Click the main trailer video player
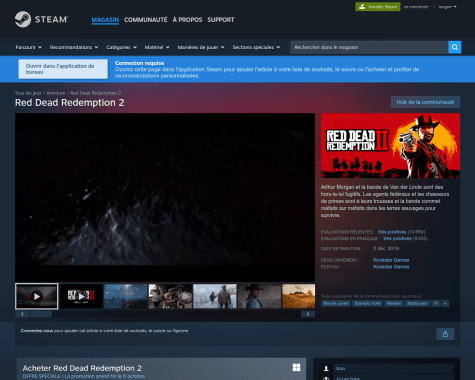 pyautogui.click(x=165, y=197)
